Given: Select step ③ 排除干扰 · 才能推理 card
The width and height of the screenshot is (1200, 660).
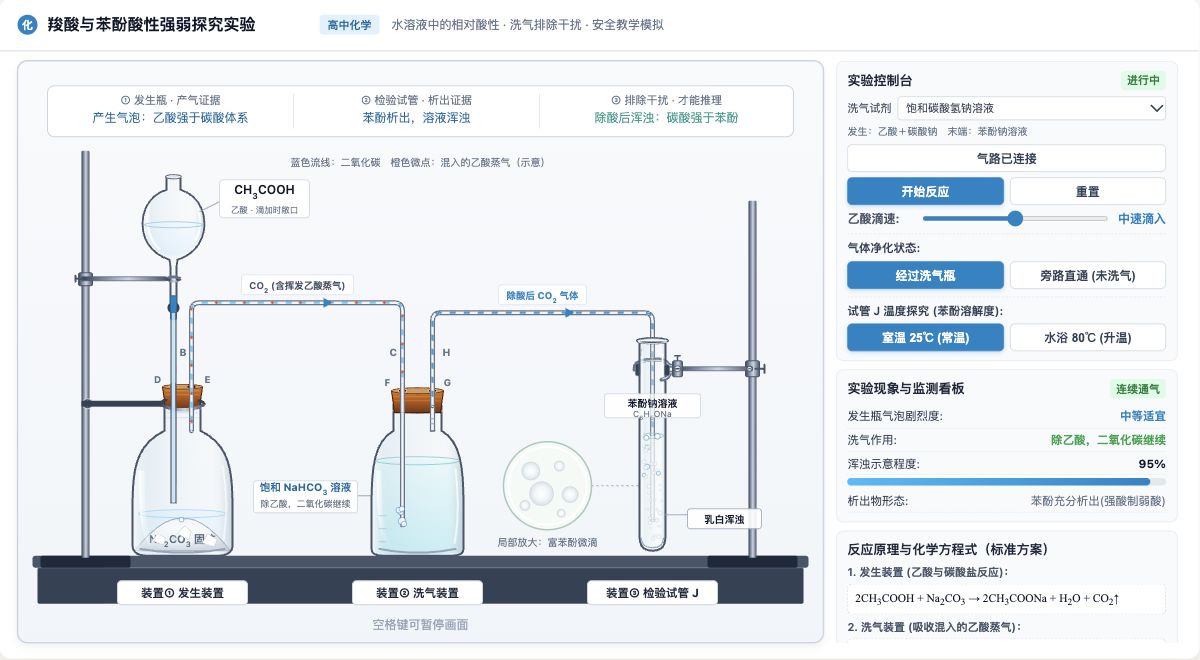Looking at the screenshot, I should point(666,109).
